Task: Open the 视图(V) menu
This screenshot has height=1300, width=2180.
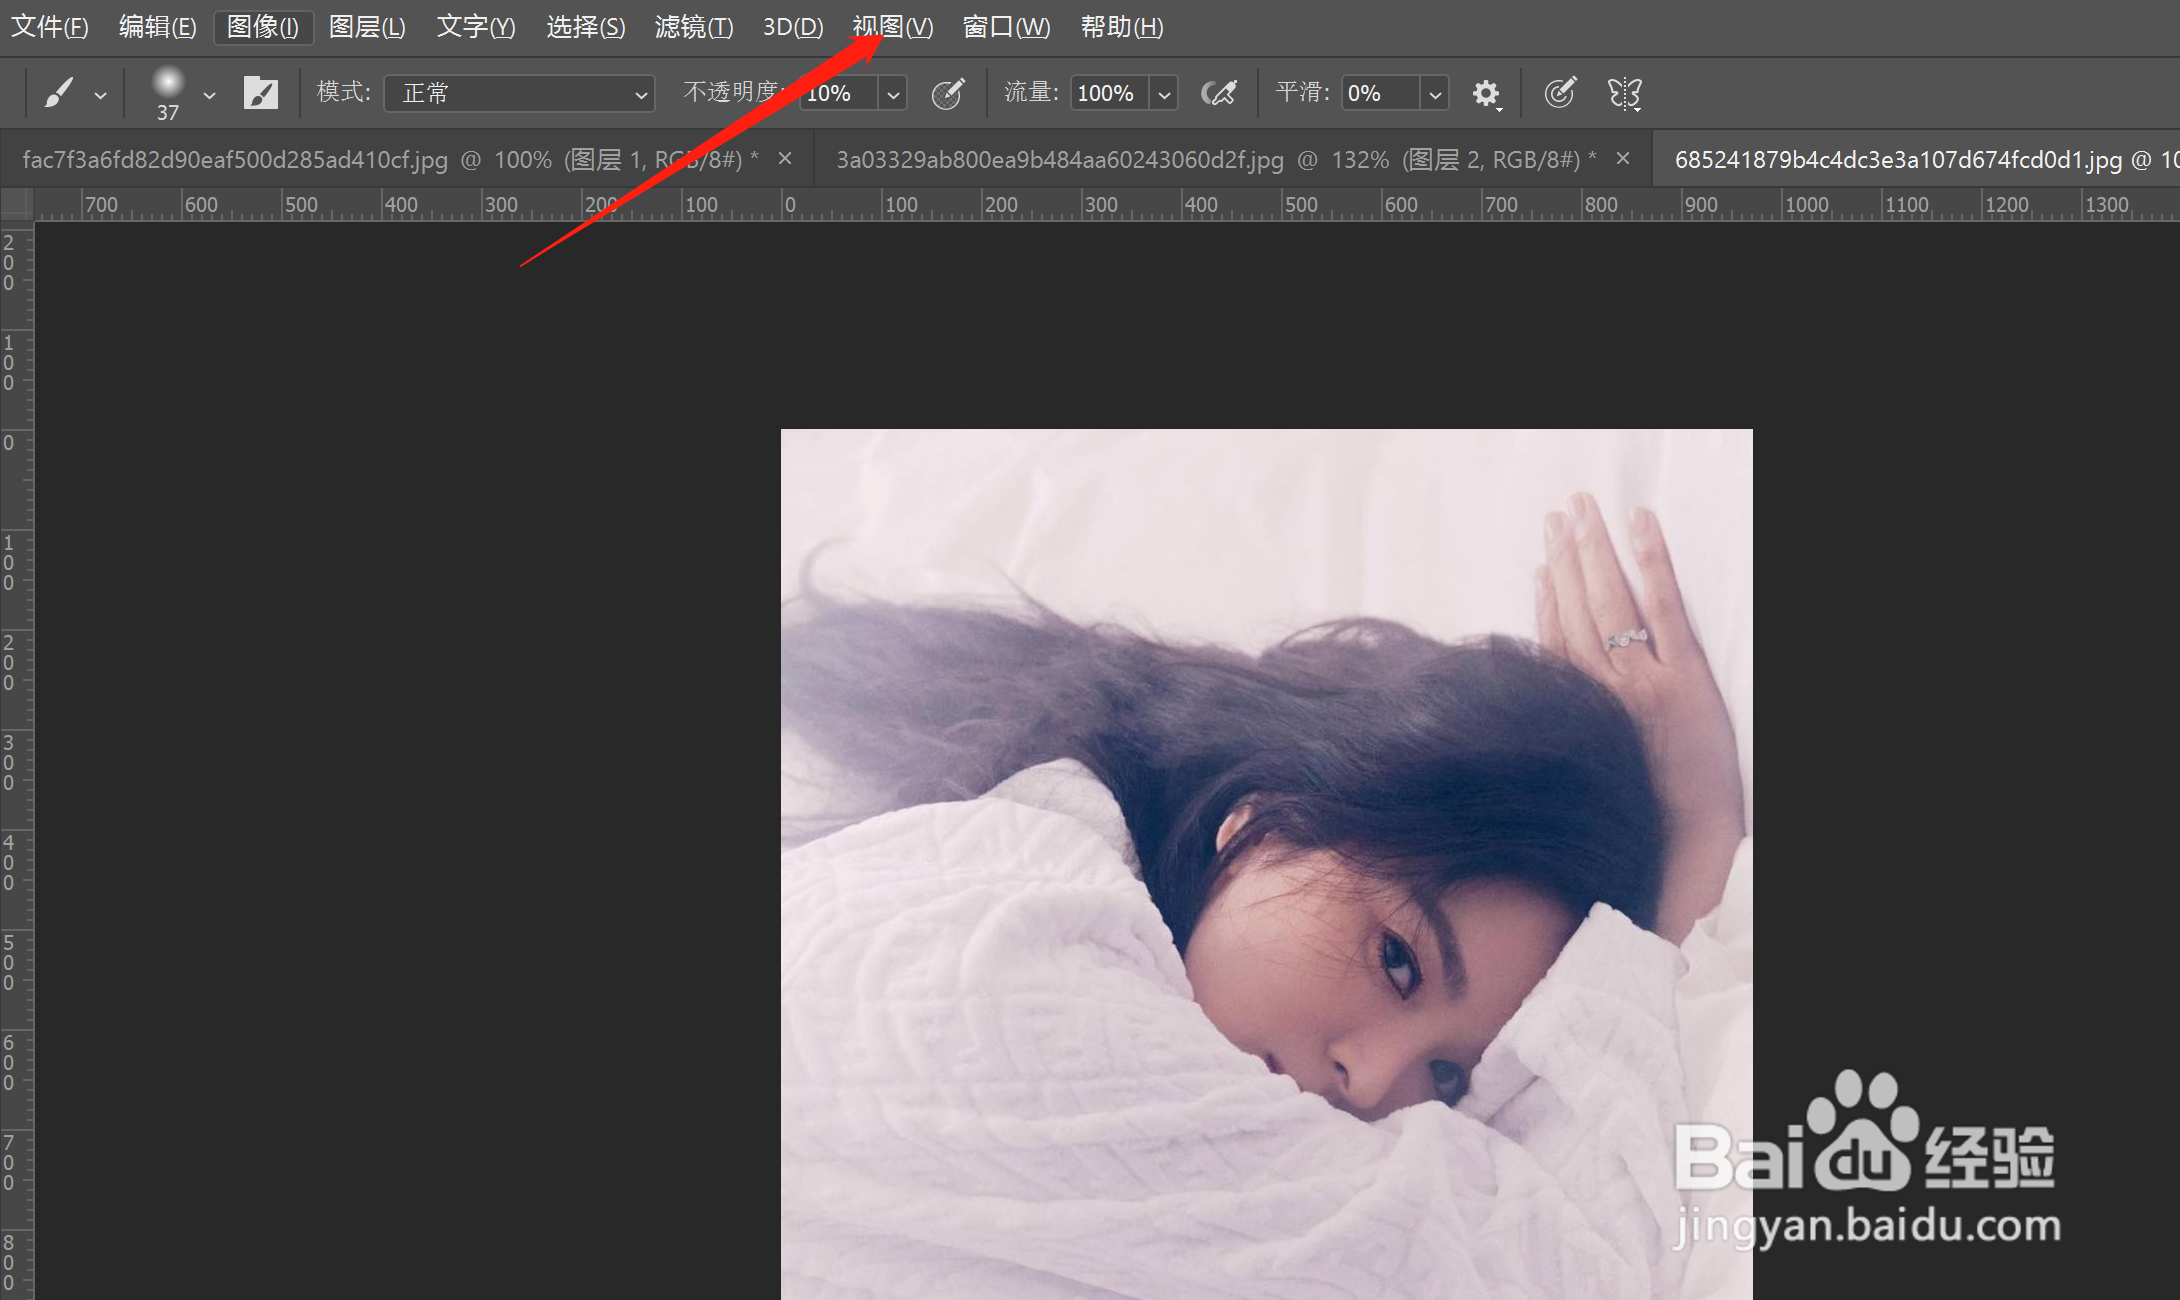Action: click(x=892, y=27)
